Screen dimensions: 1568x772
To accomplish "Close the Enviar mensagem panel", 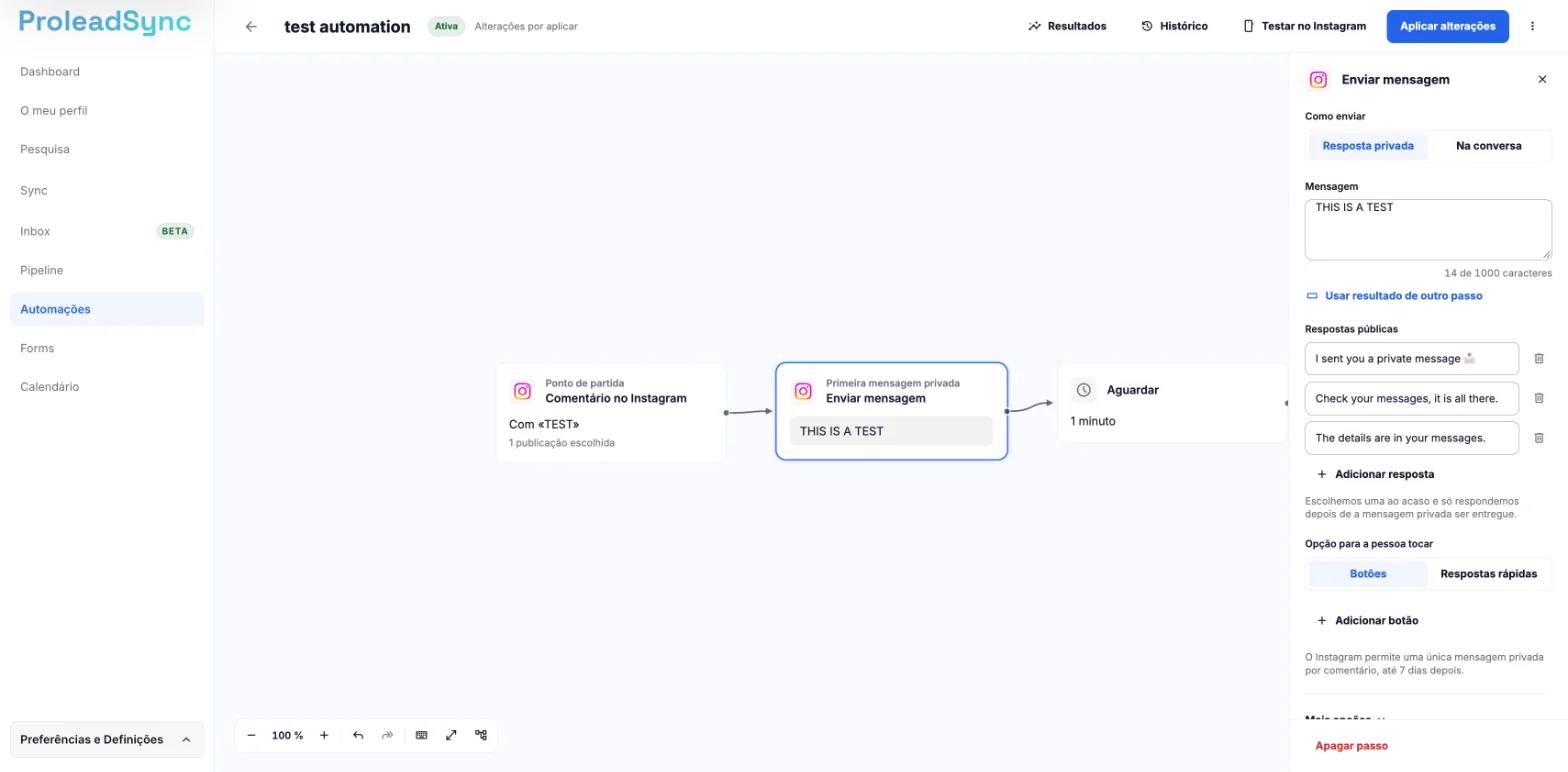I will (1542, 79).
